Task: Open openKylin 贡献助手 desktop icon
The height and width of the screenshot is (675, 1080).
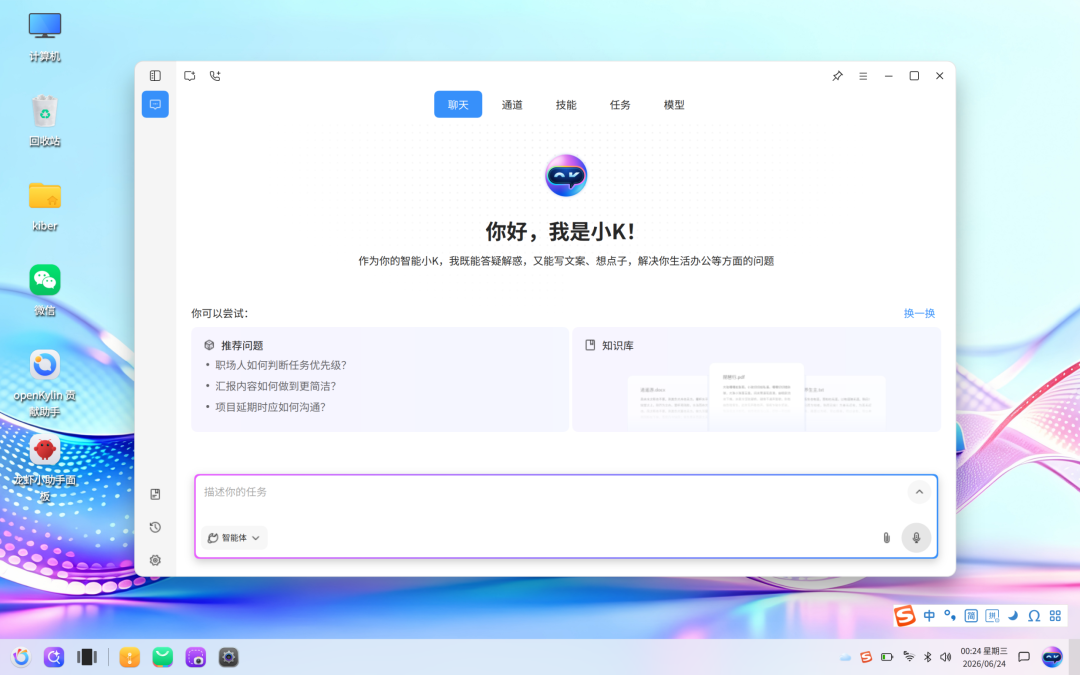Action: (45, 382)
